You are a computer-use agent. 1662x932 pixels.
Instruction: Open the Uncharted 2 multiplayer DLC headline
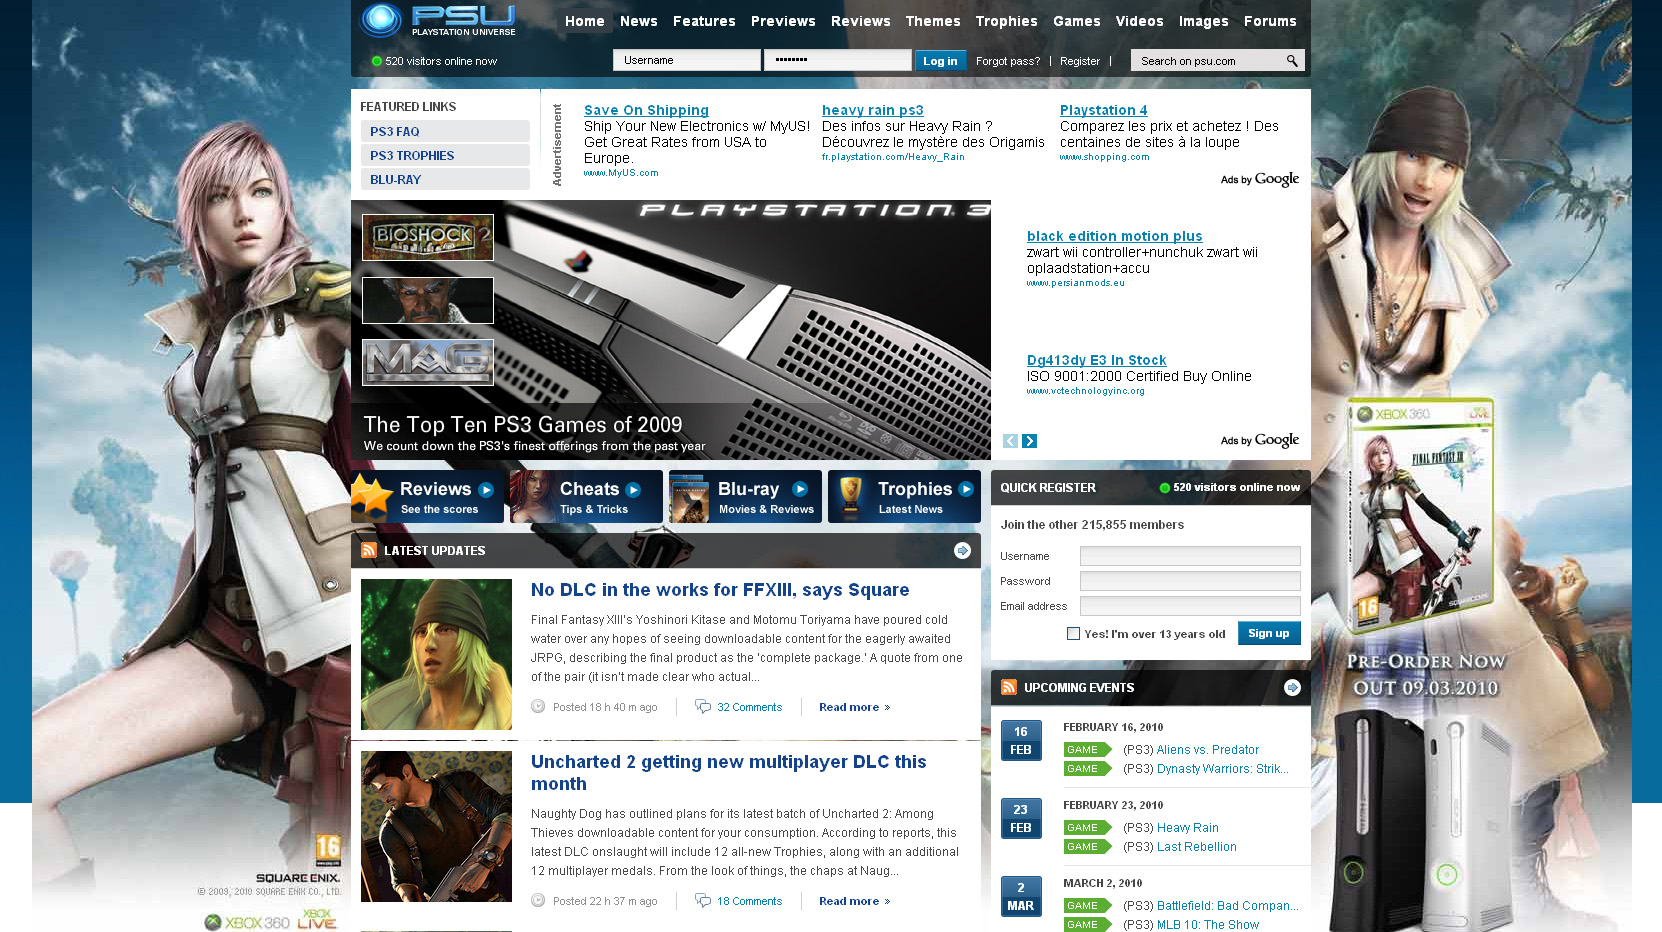pyautogui.click(x=729, y=773)
